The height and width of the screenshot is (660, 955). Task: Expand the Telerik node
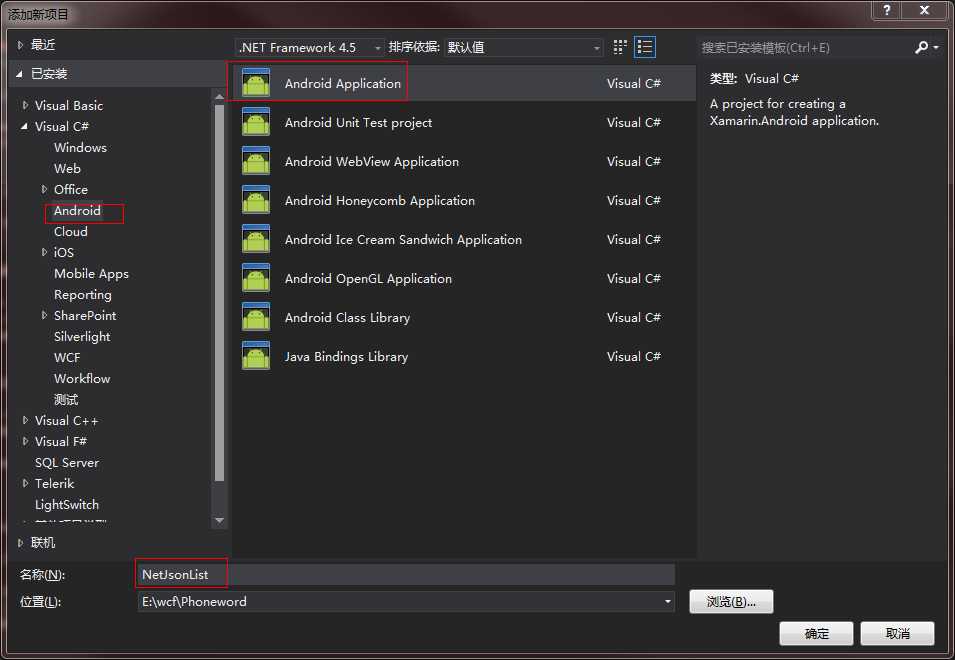(x=25, y=483)
